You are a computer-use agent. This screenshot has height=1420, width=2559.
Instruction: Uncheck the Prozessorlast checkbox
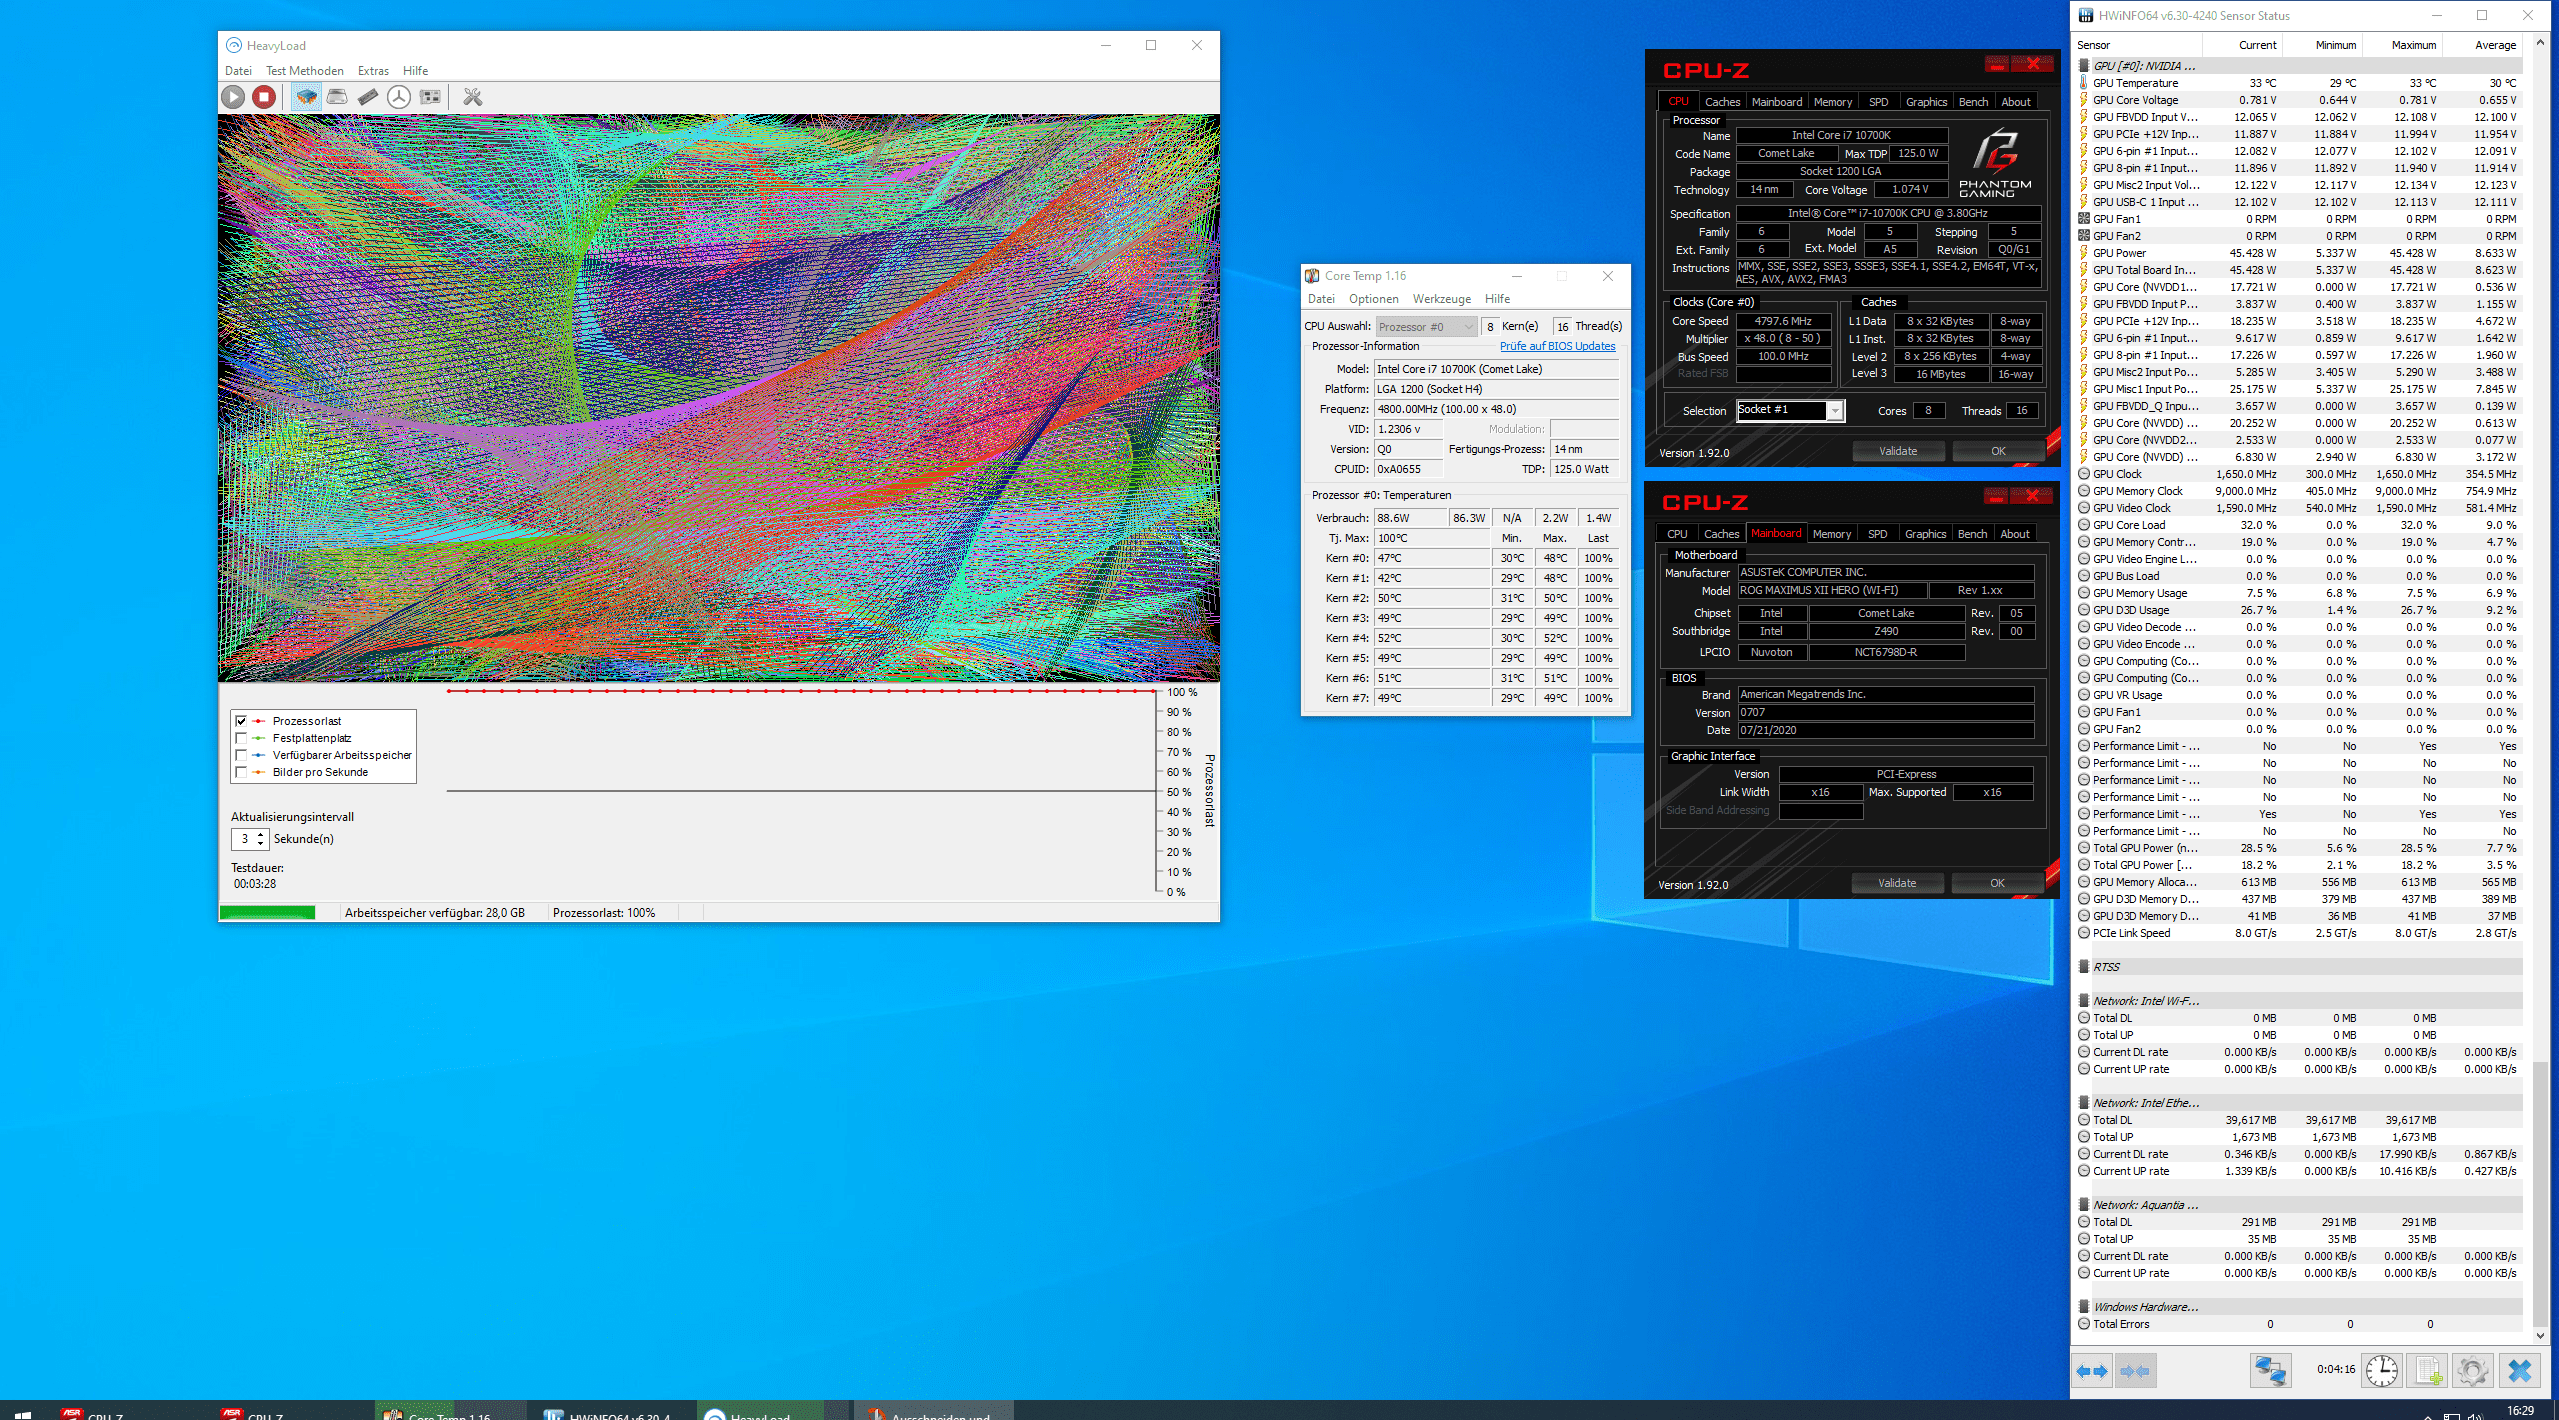click(241, 721)
